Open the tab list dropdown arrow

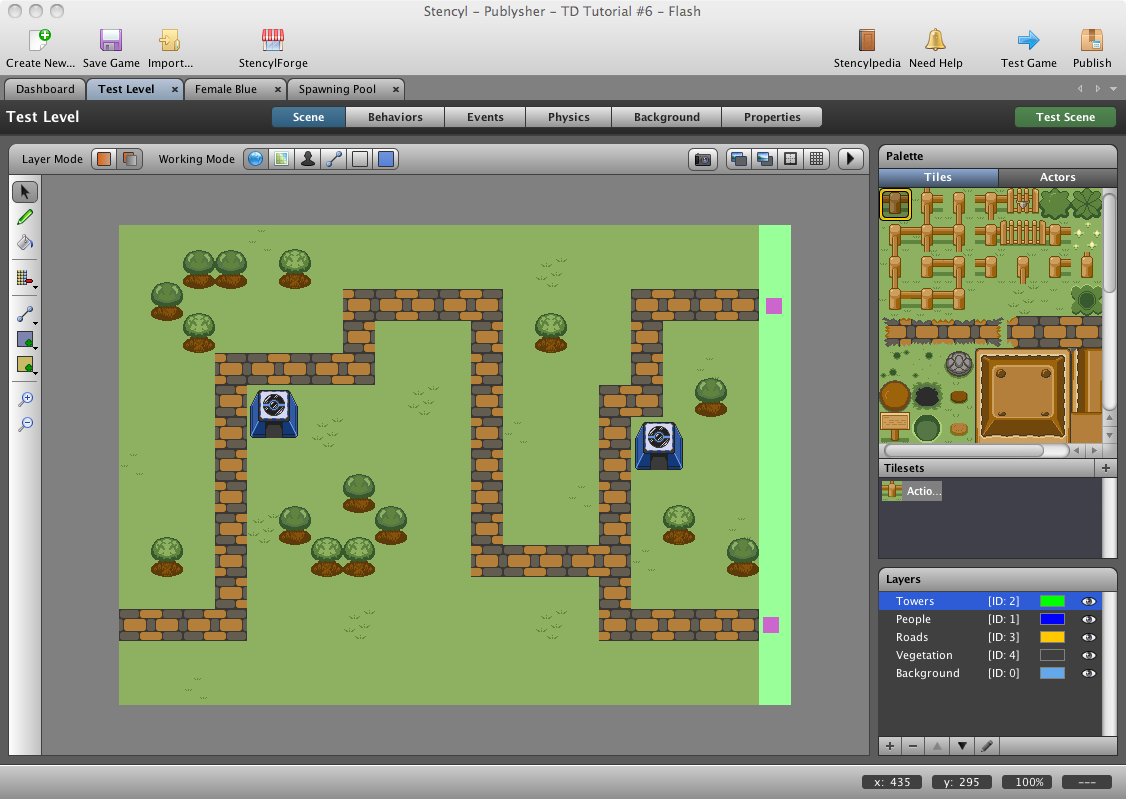tap(1114, 89)
